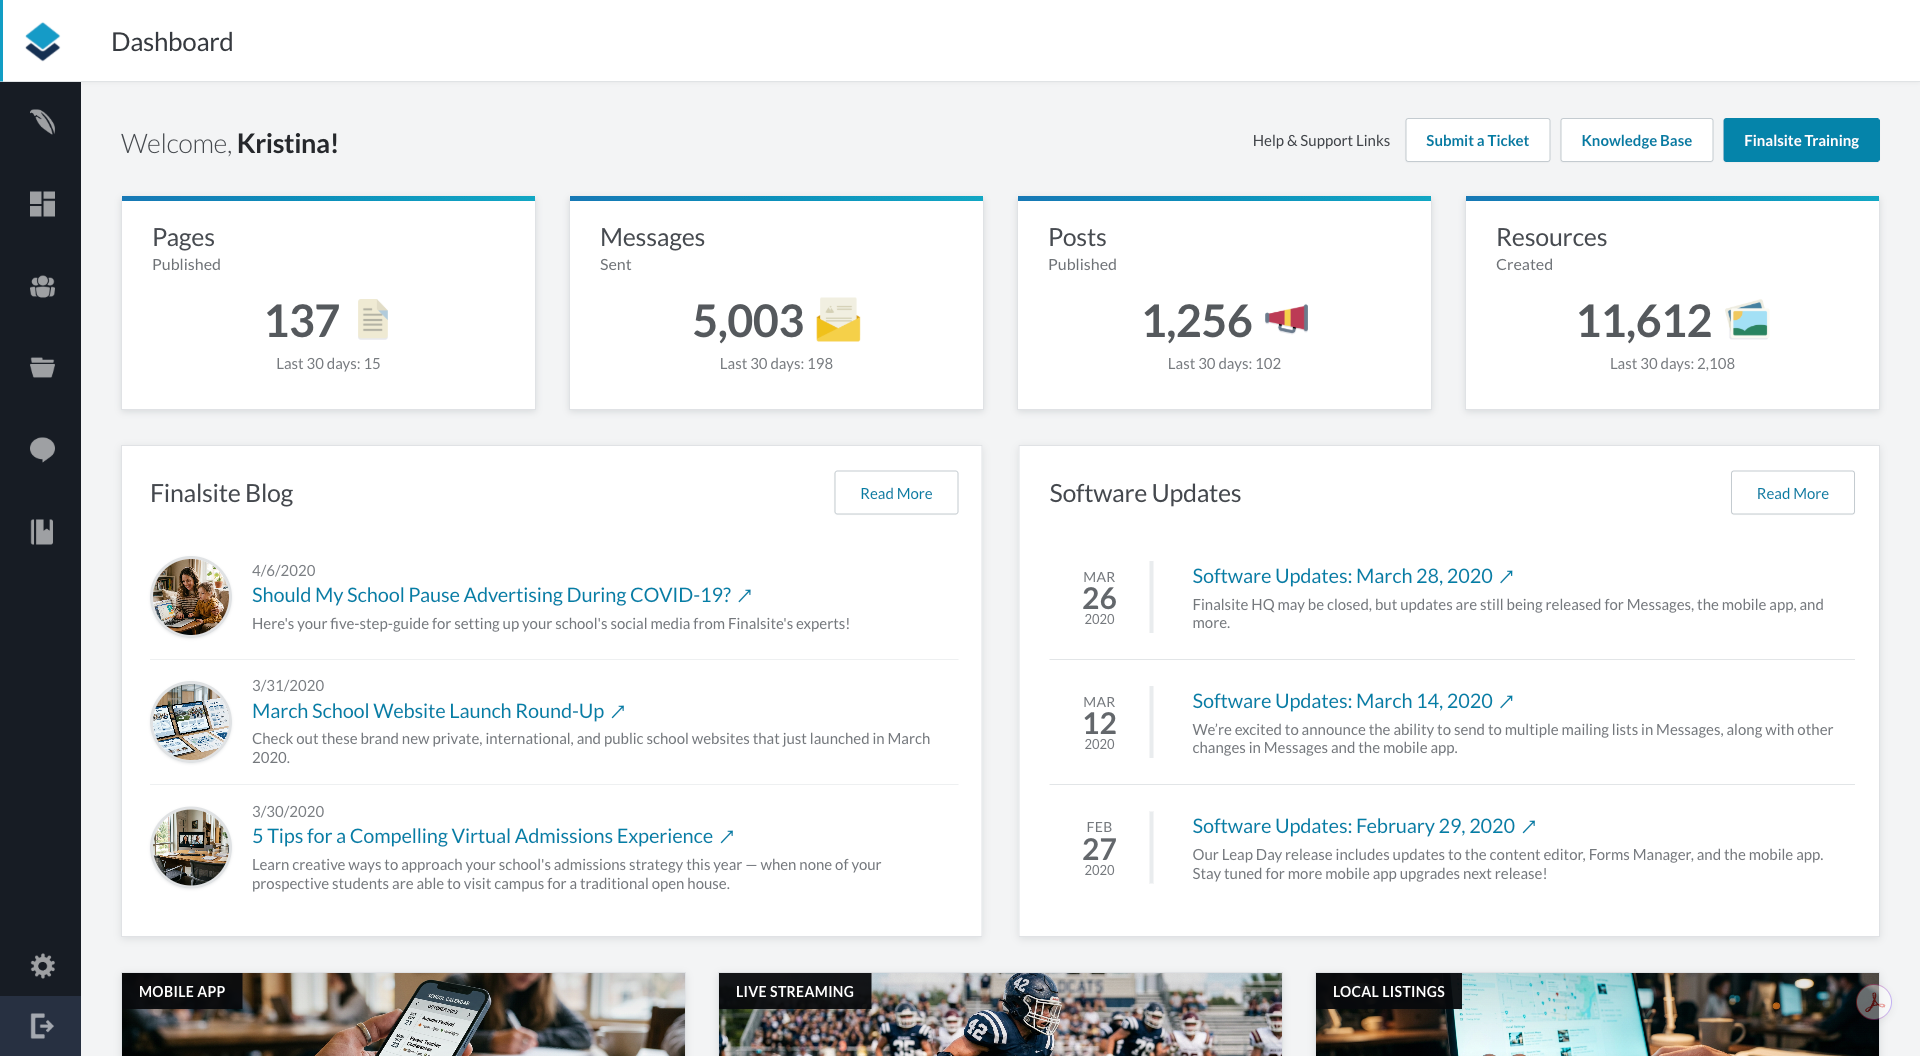Click the document icon on Pages card

coord(373,320)
